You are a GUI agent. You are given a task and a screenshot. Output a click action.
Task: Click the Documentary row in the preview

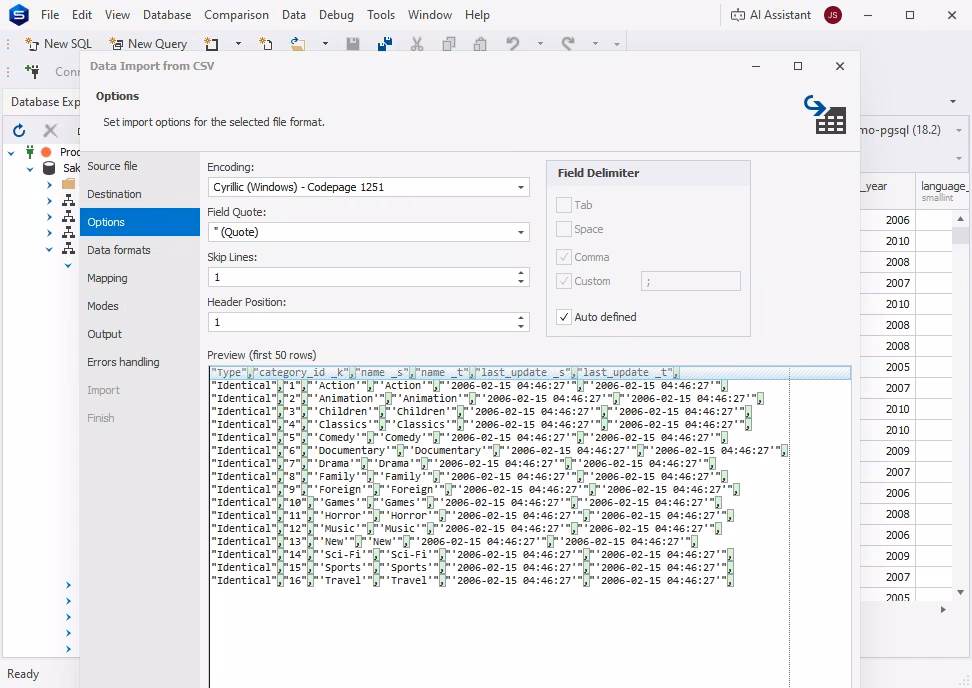click(x=500, y=451)
